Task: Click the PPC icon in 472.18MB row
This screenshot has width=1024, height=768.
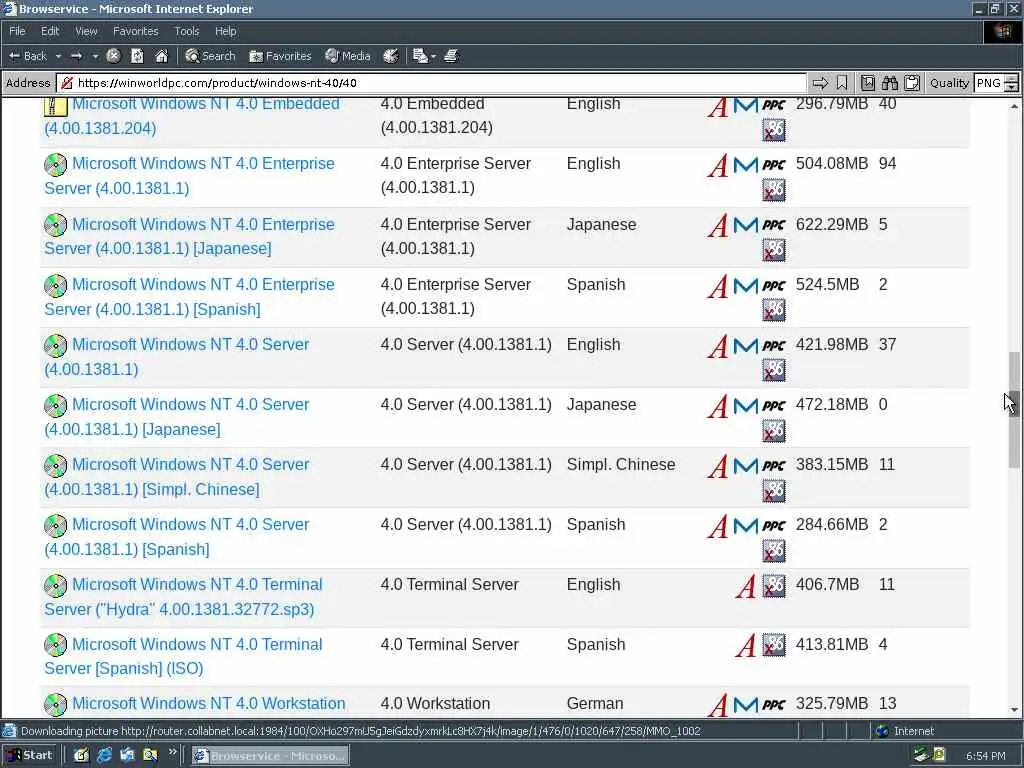Action: (774, 406)
